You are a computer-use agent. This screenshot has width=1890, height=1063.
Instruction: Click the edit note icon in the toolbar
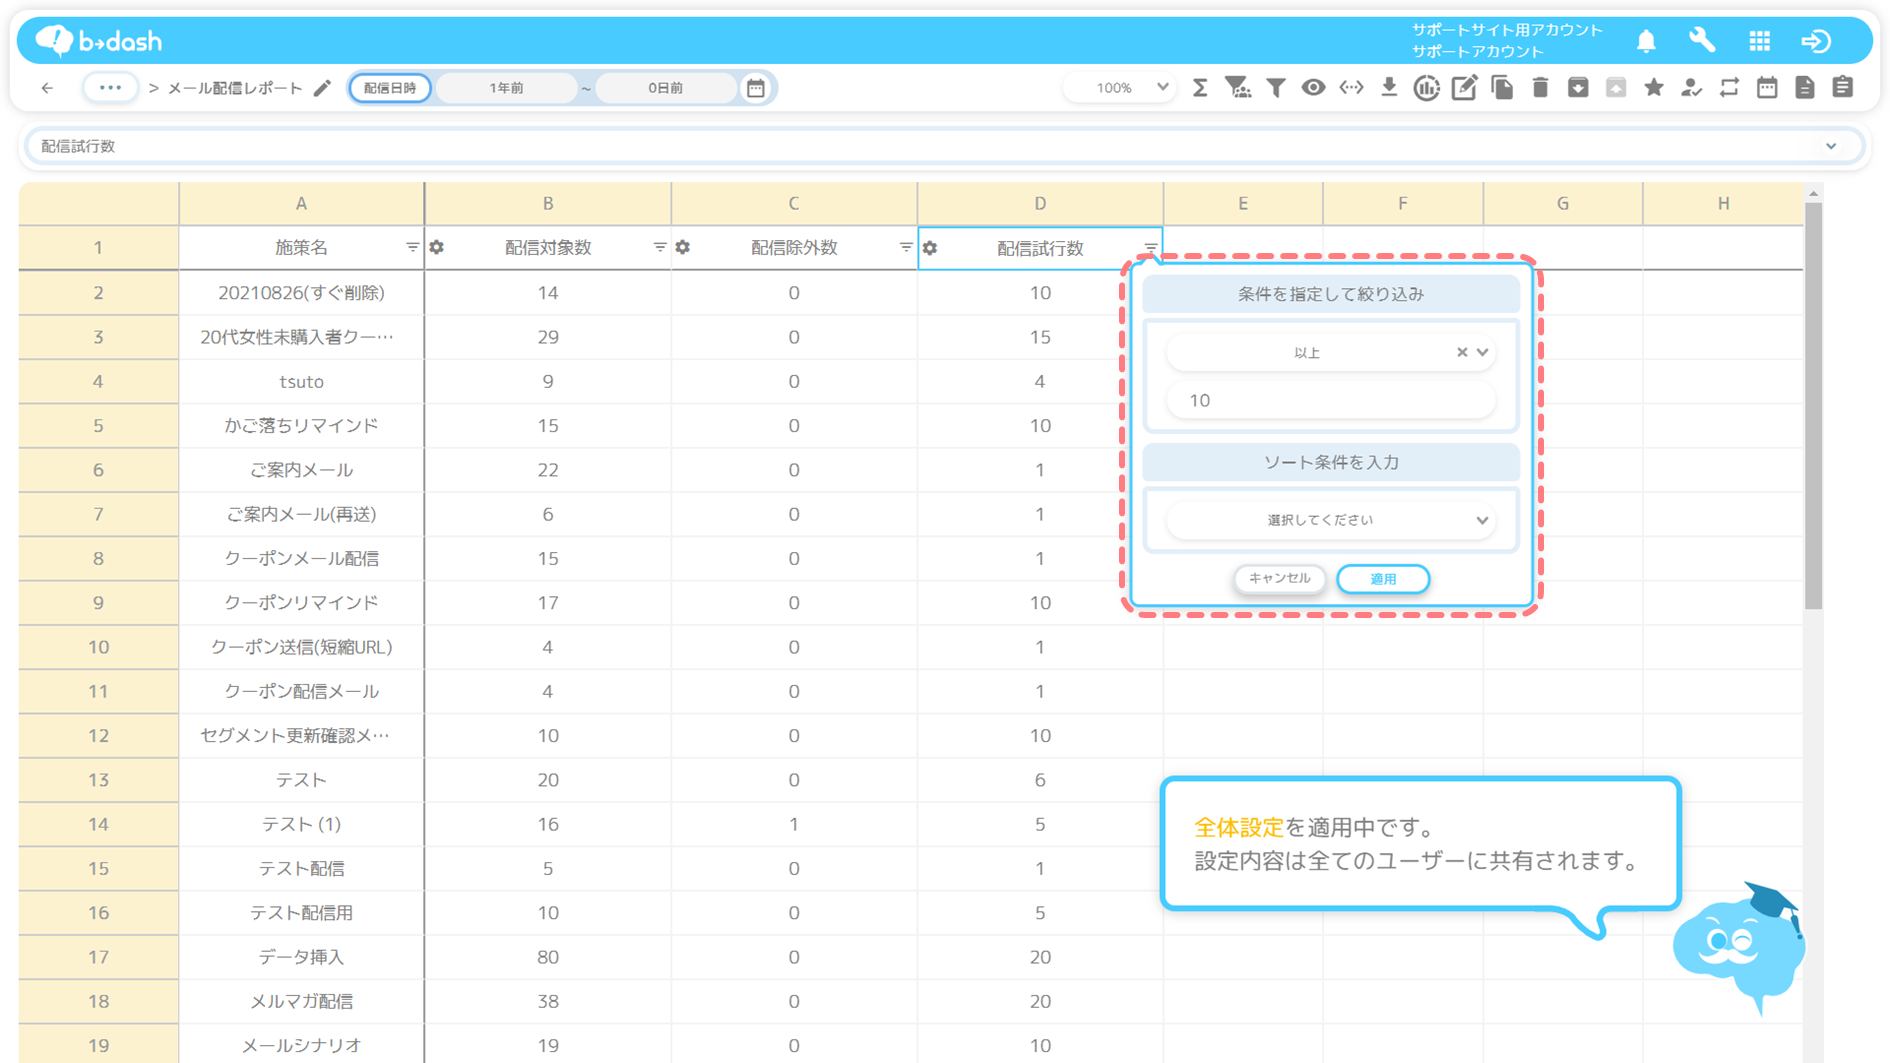click(x=1464, y=88)
